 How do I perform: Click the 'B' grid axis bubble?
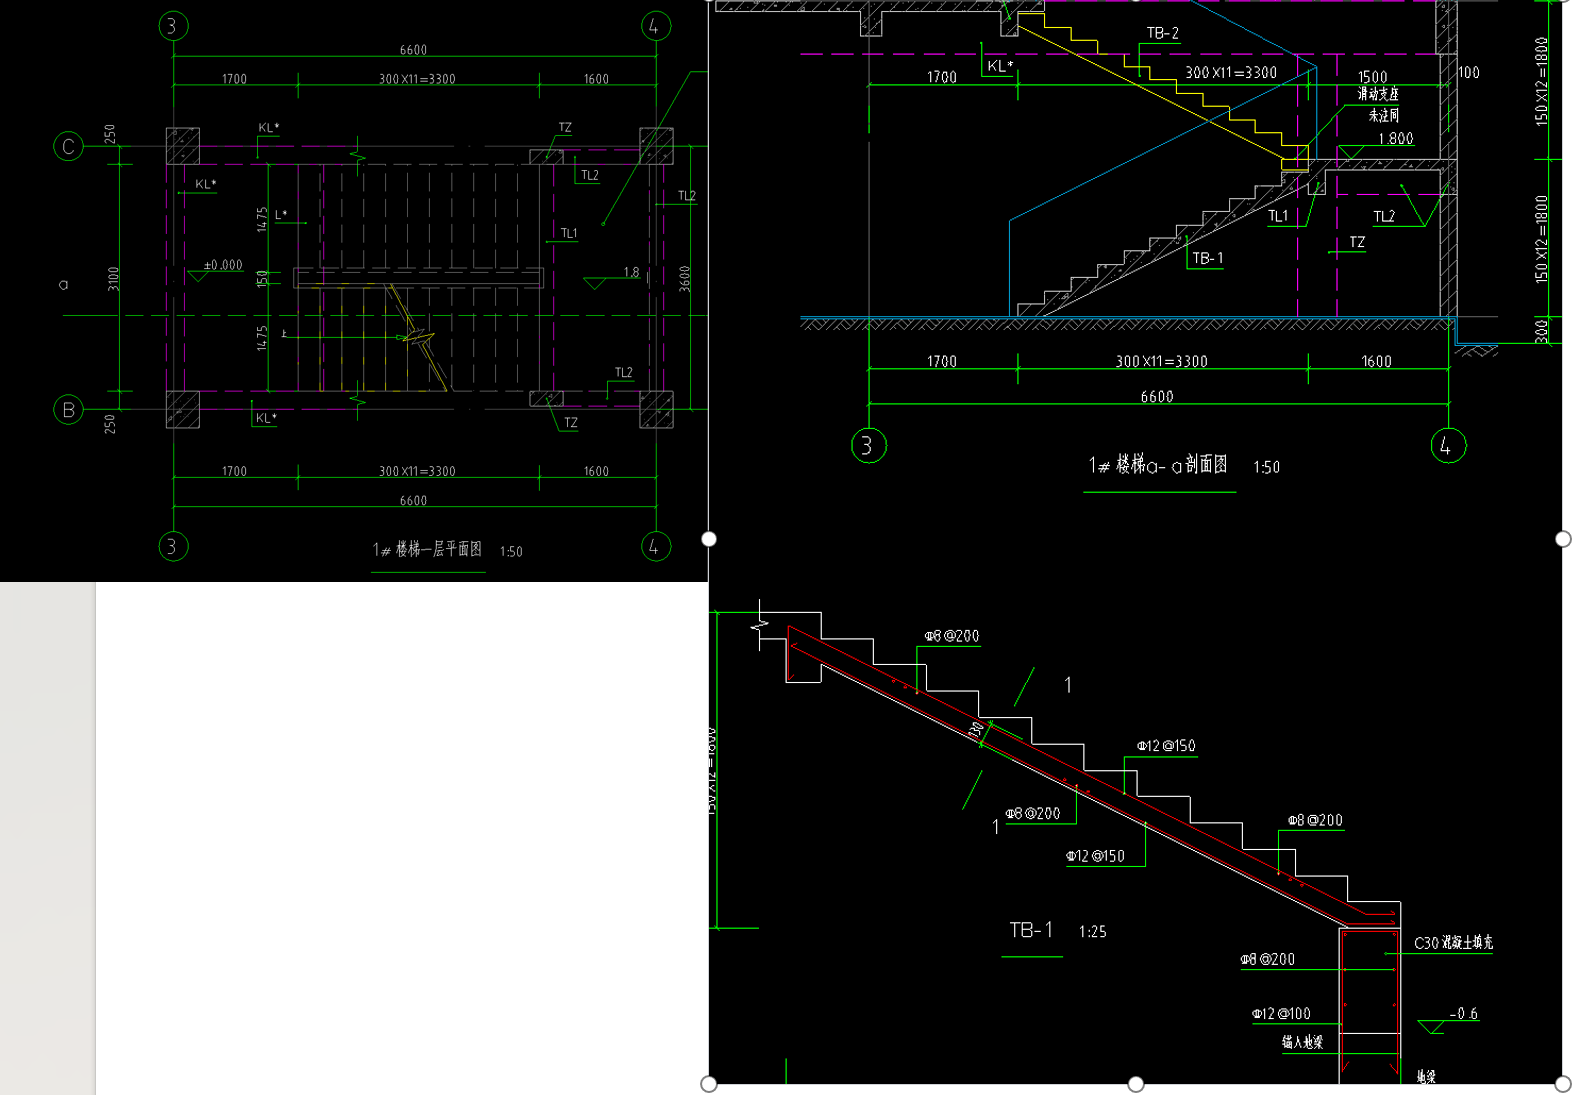[x=68, y=409]
